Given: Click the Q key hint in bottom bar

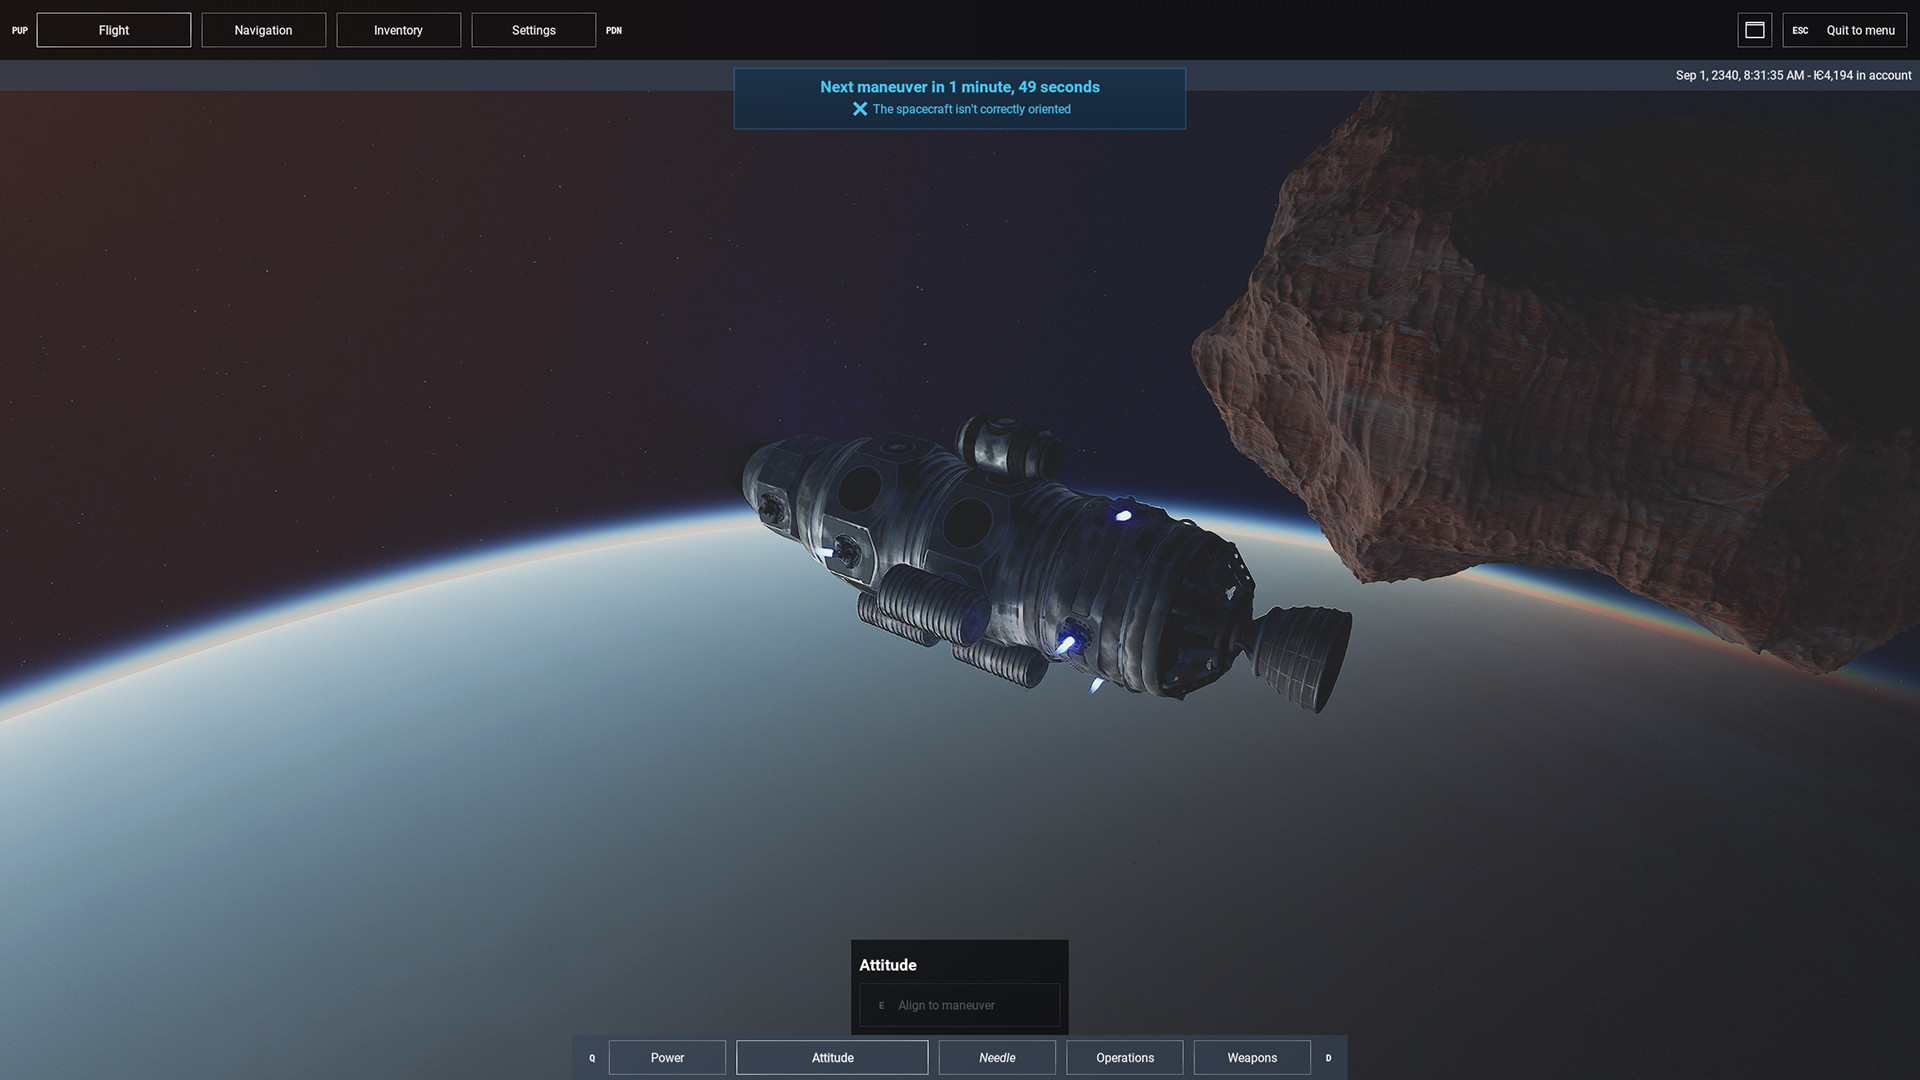Looking at the screenshot, I should [591, 1058].
